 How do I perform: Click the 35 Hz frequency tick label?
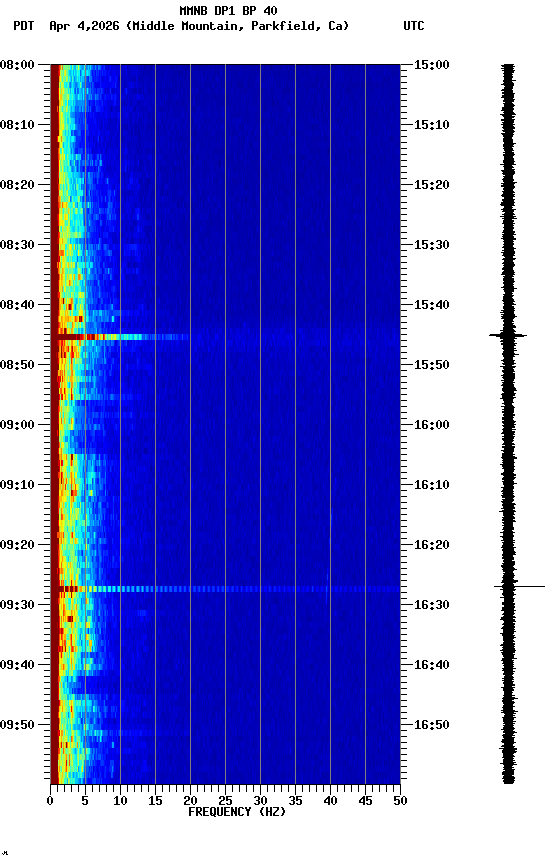tap(295, 801)
